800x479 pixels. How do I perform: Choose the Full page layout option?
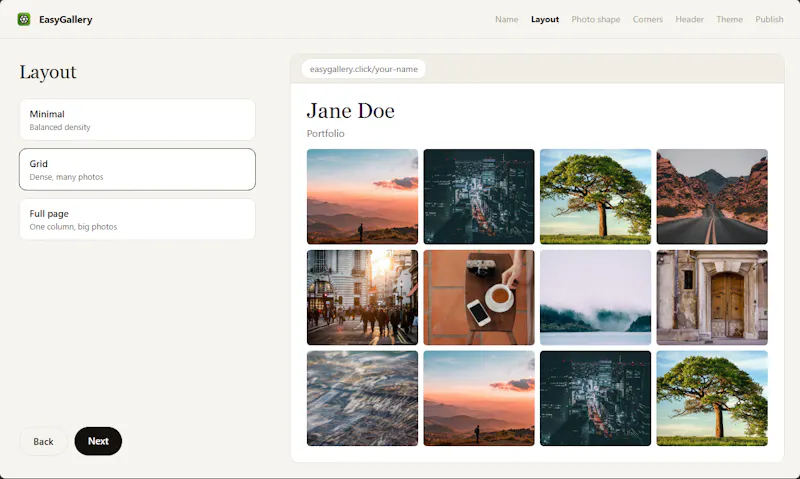[137, 219]
